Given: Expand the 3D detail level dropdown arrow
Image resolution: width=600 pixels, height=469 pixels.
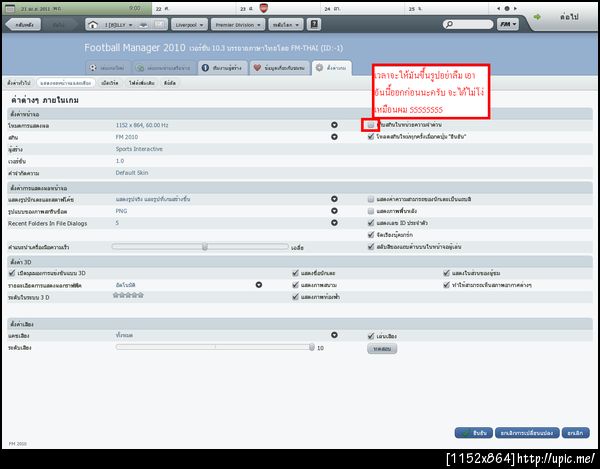Looking at the screenshot, I should pyautogui.click(x=259, y=285).
